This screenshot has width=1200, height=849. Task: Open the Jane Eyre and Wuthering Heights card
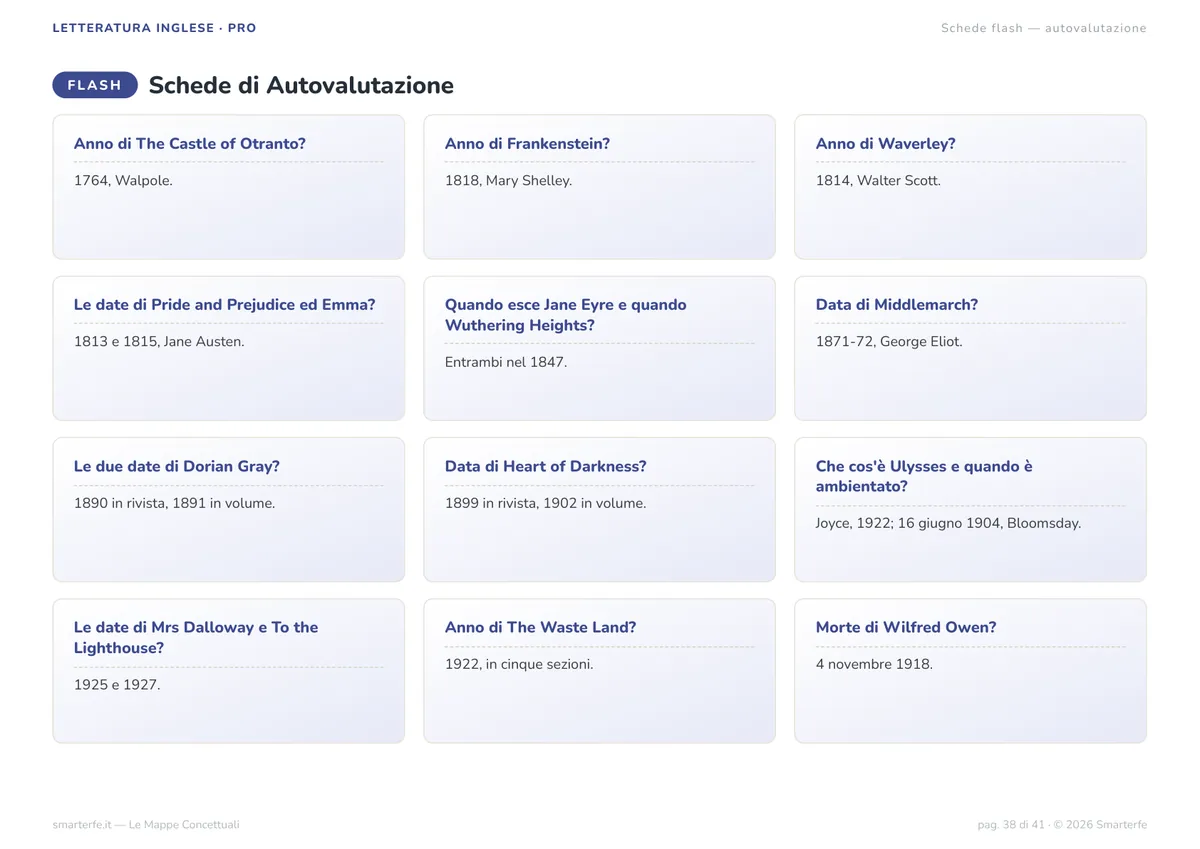pos(600,349)
